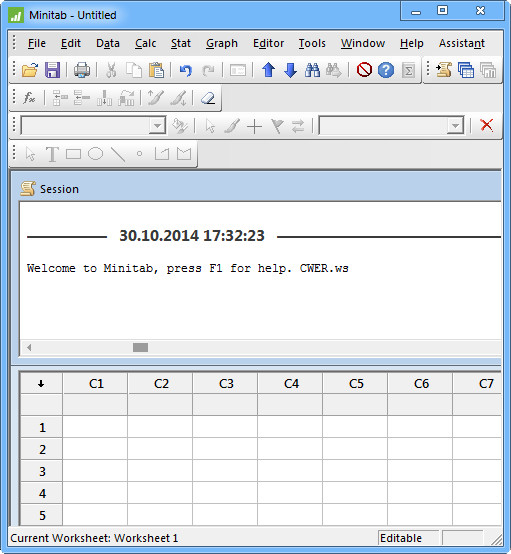This screenshot has width=511, height=554.
Task: Click the Save Project floppy disk icon
Action: 52,70
